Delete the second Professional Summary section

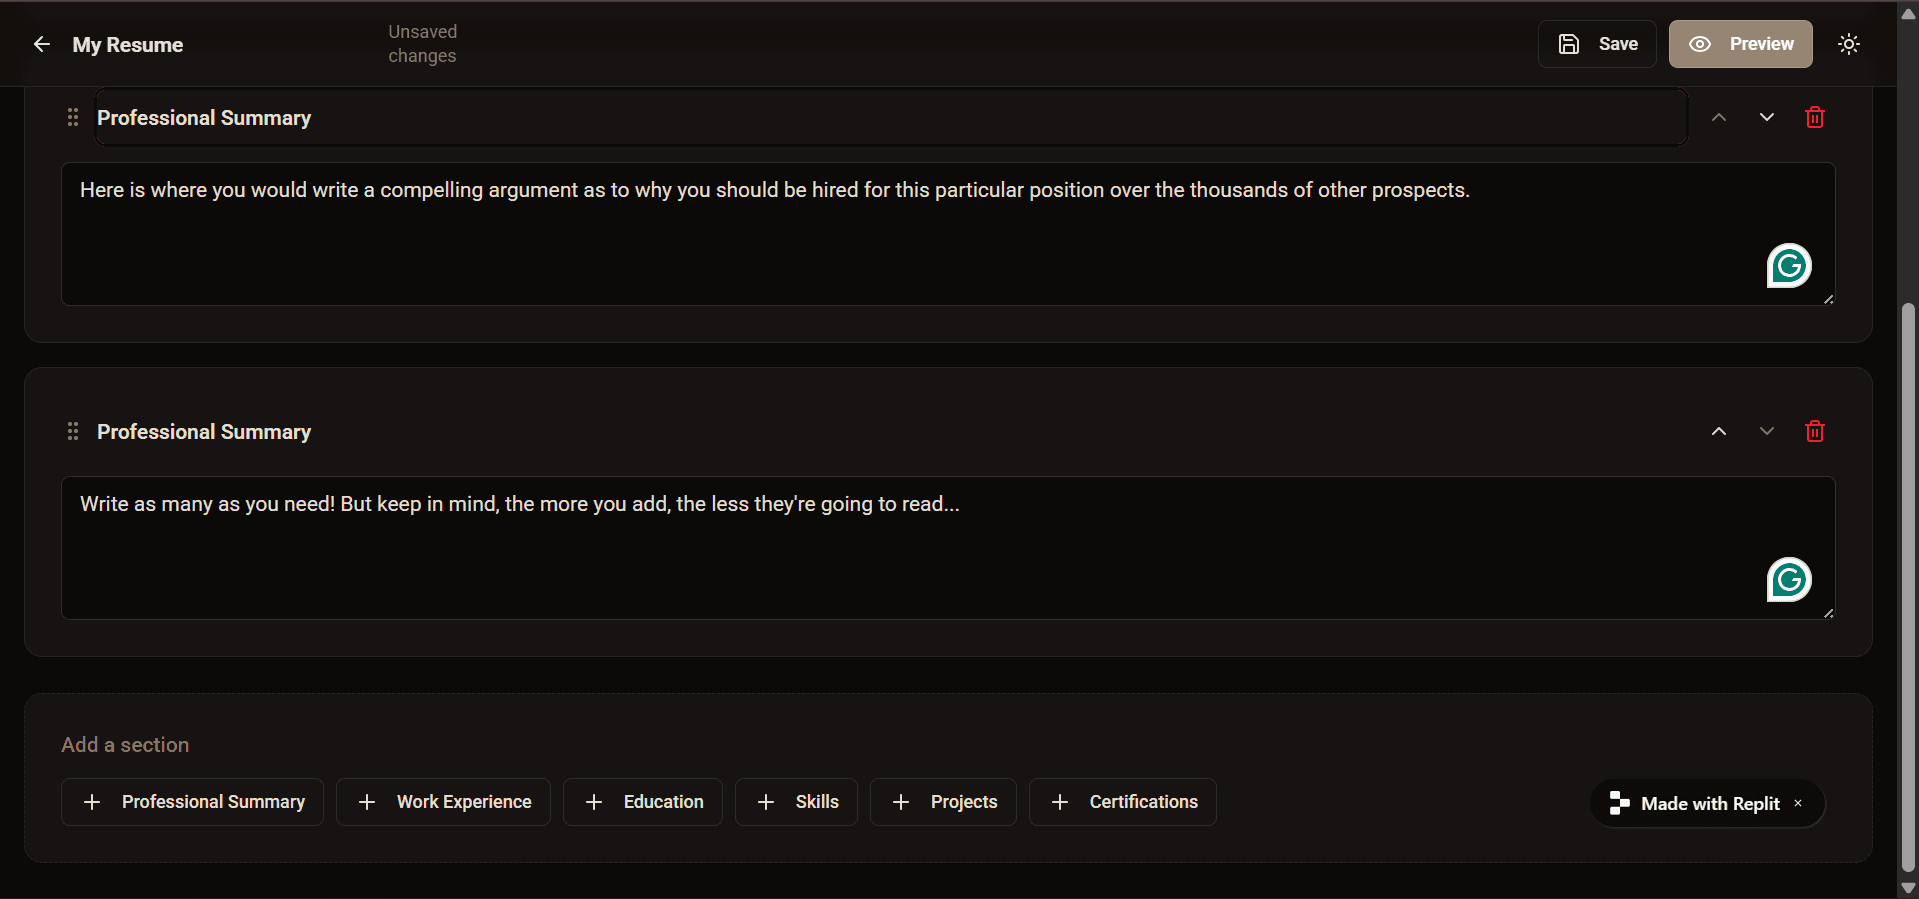pos(1814,432)
